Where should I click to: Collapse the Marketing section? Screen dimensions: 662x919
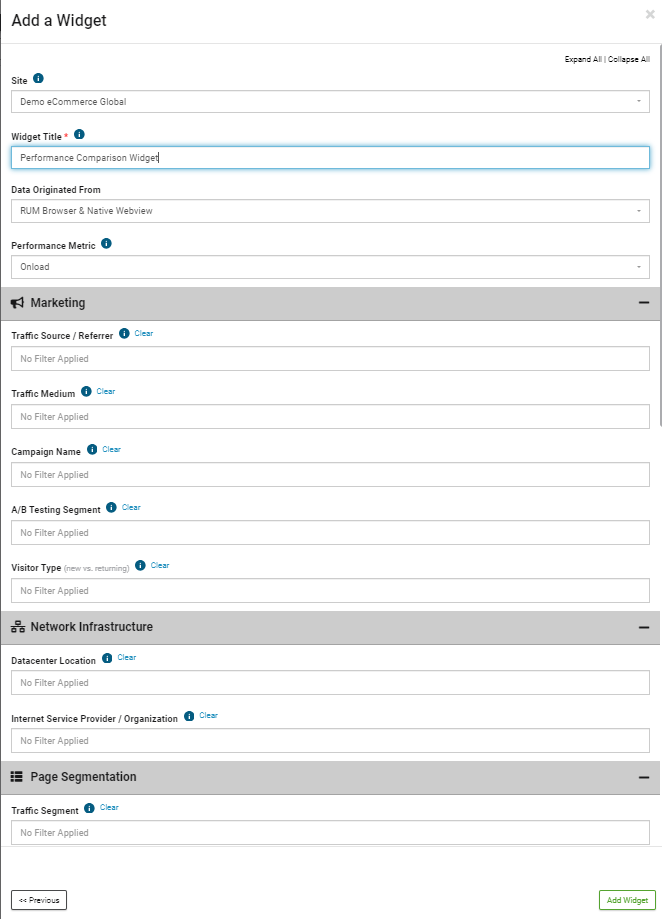pyautogui.click(x=644, y=303)
